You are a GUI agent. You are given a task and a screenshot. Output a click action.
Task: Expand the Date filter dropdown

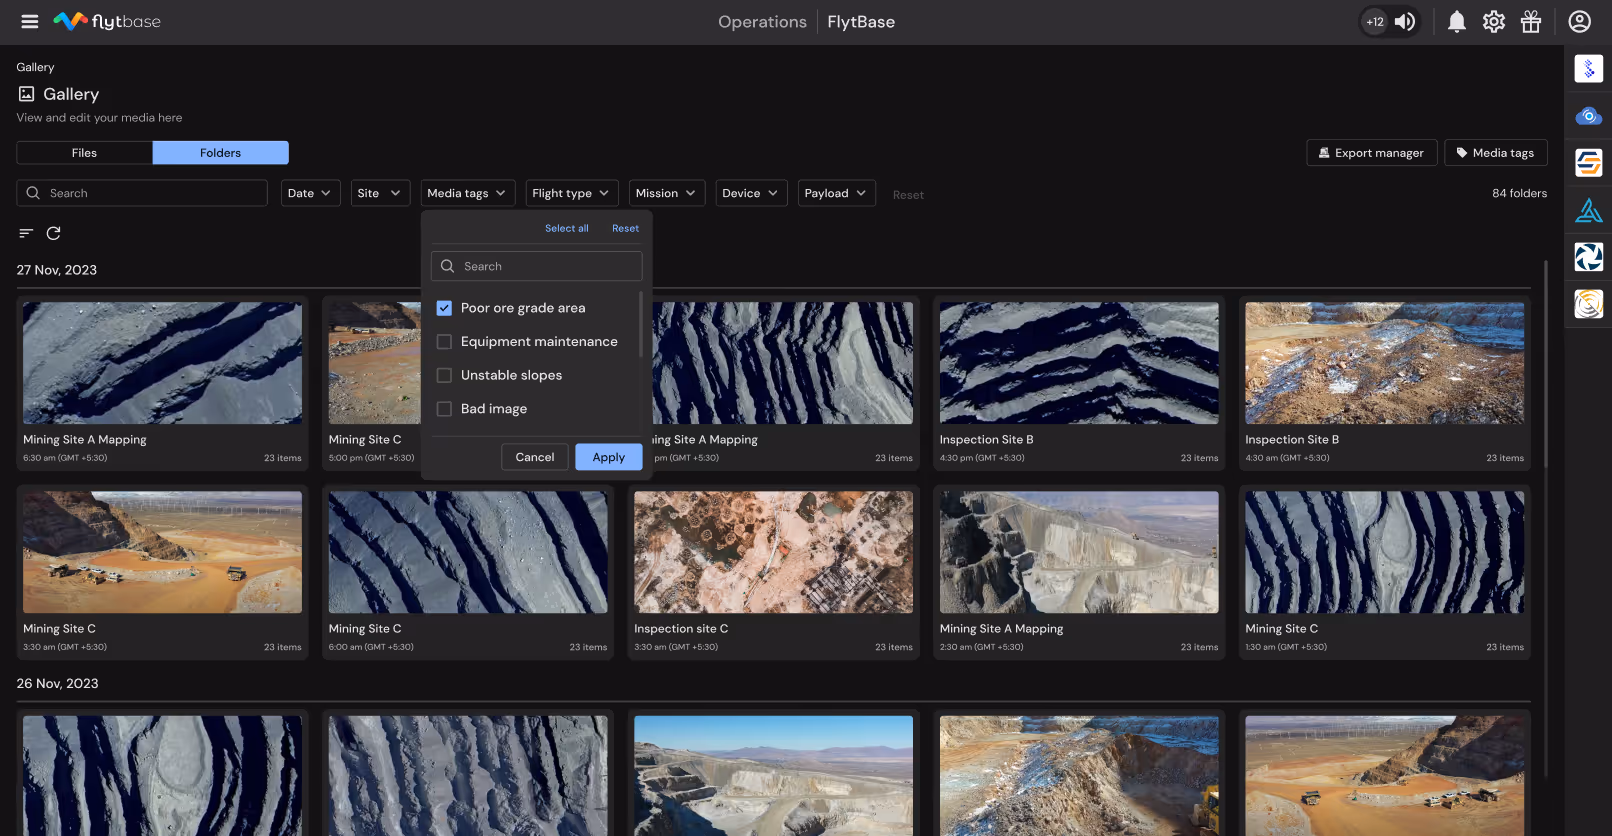tap(309, 193)
